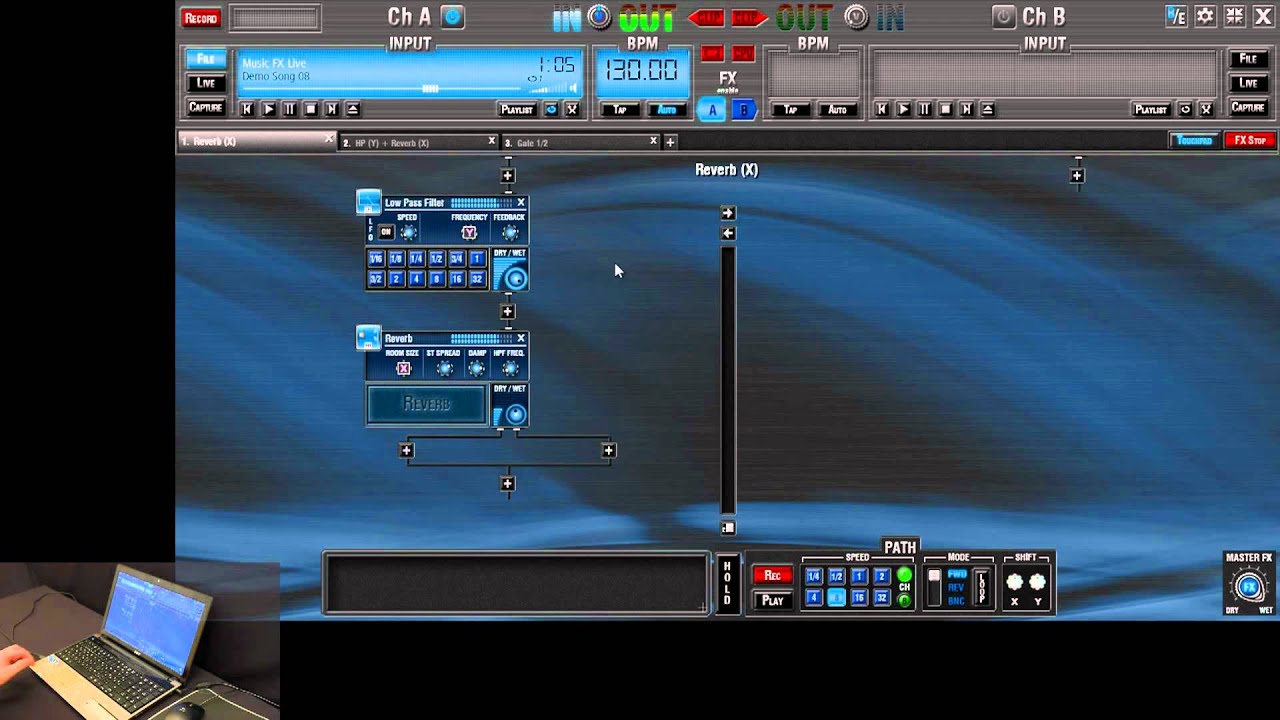Screen dimensions: 1280x720
Task: Add effect between Low Pass Filter and Reverb
Action: (x=508, y=311)
